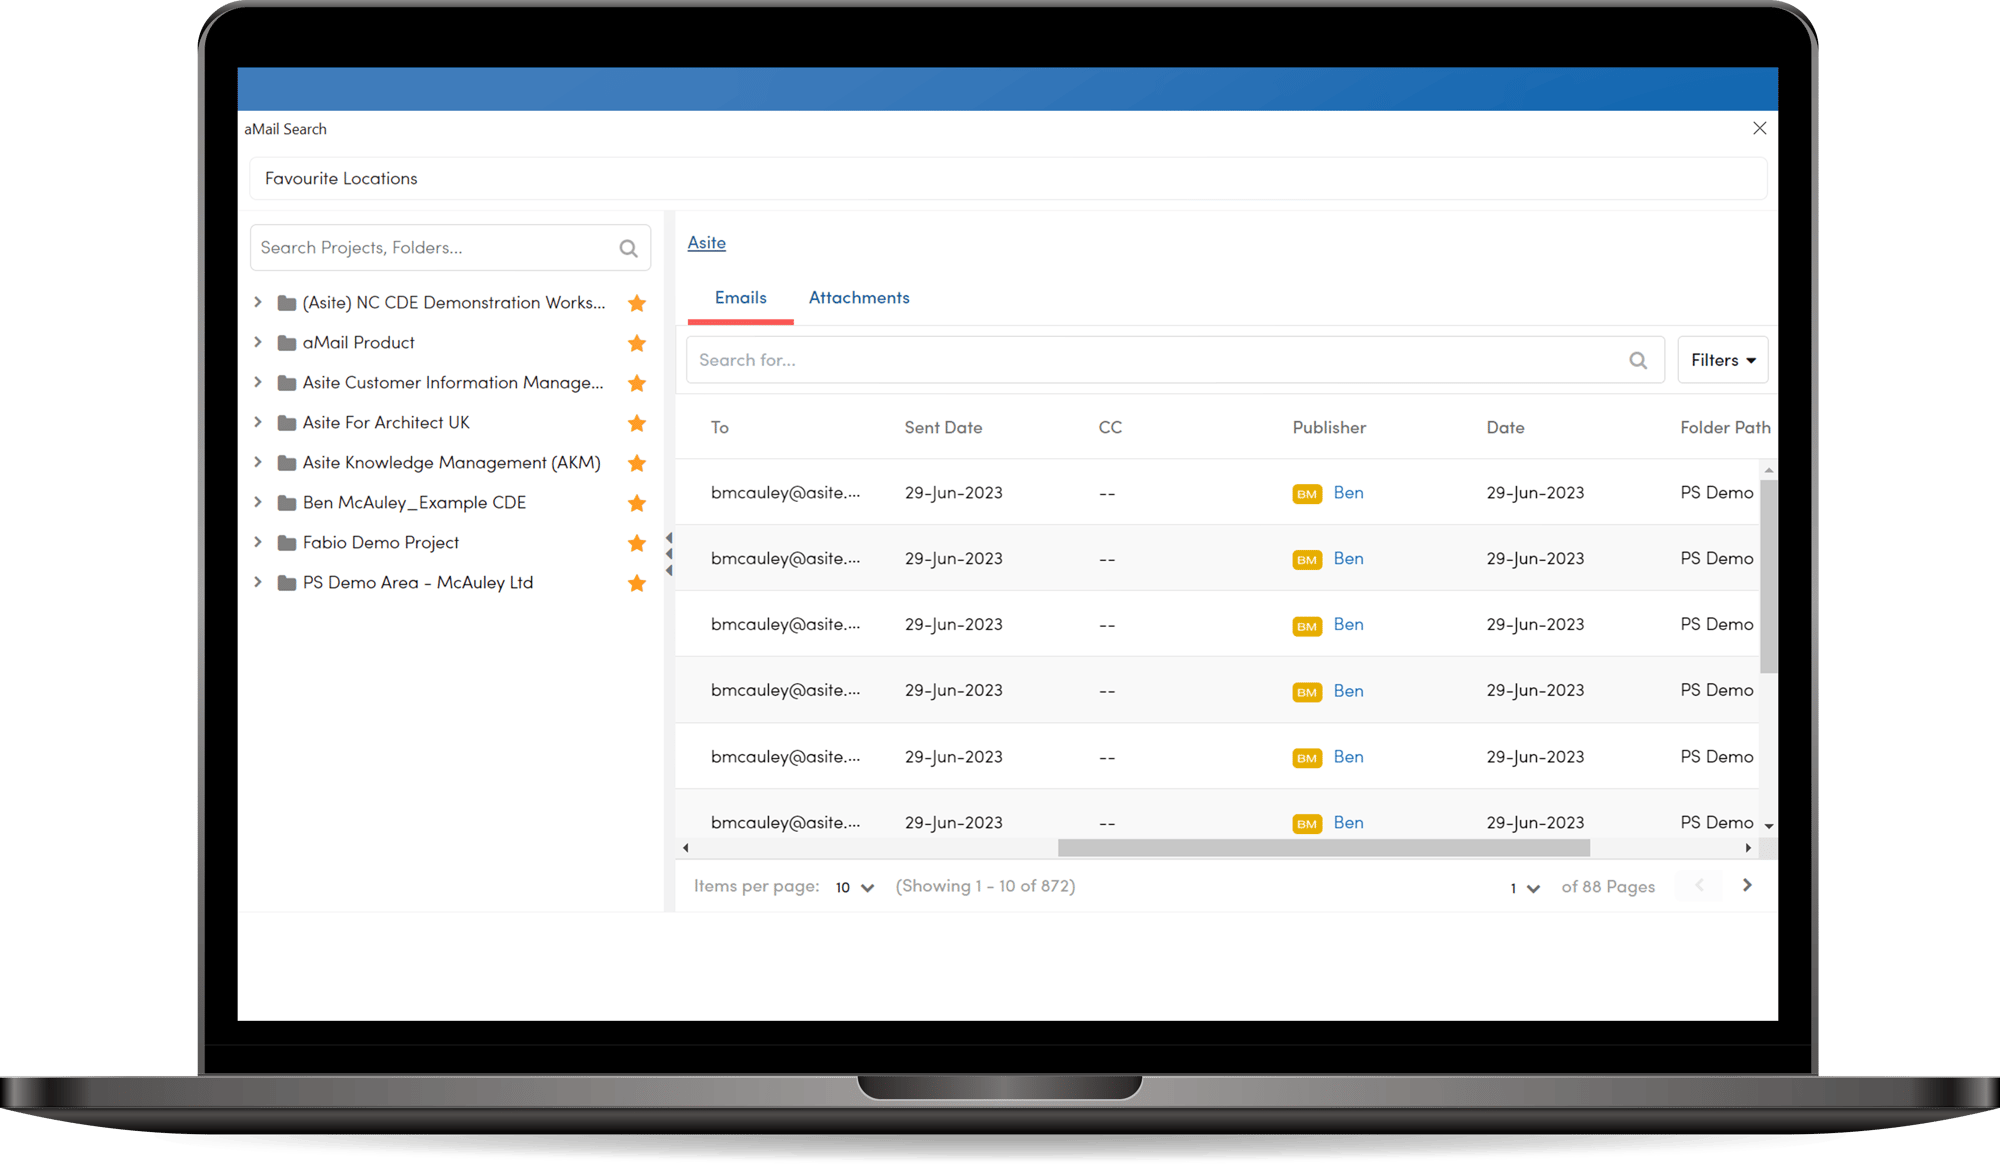
Task: Go to previous page of results
Action: pyautogui.click(x=1699, y=885)
